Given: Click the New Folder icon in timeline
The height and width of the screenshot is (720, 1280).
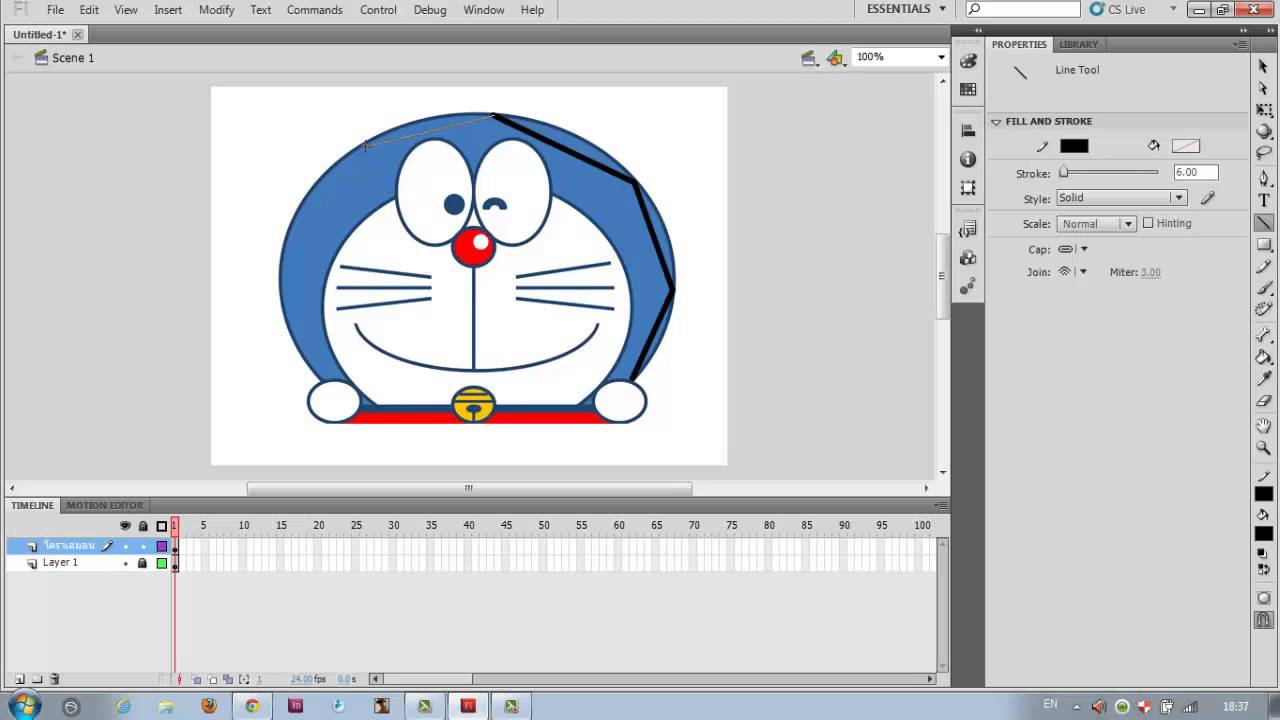Looking at the screenshot, I should pos(37,679).
